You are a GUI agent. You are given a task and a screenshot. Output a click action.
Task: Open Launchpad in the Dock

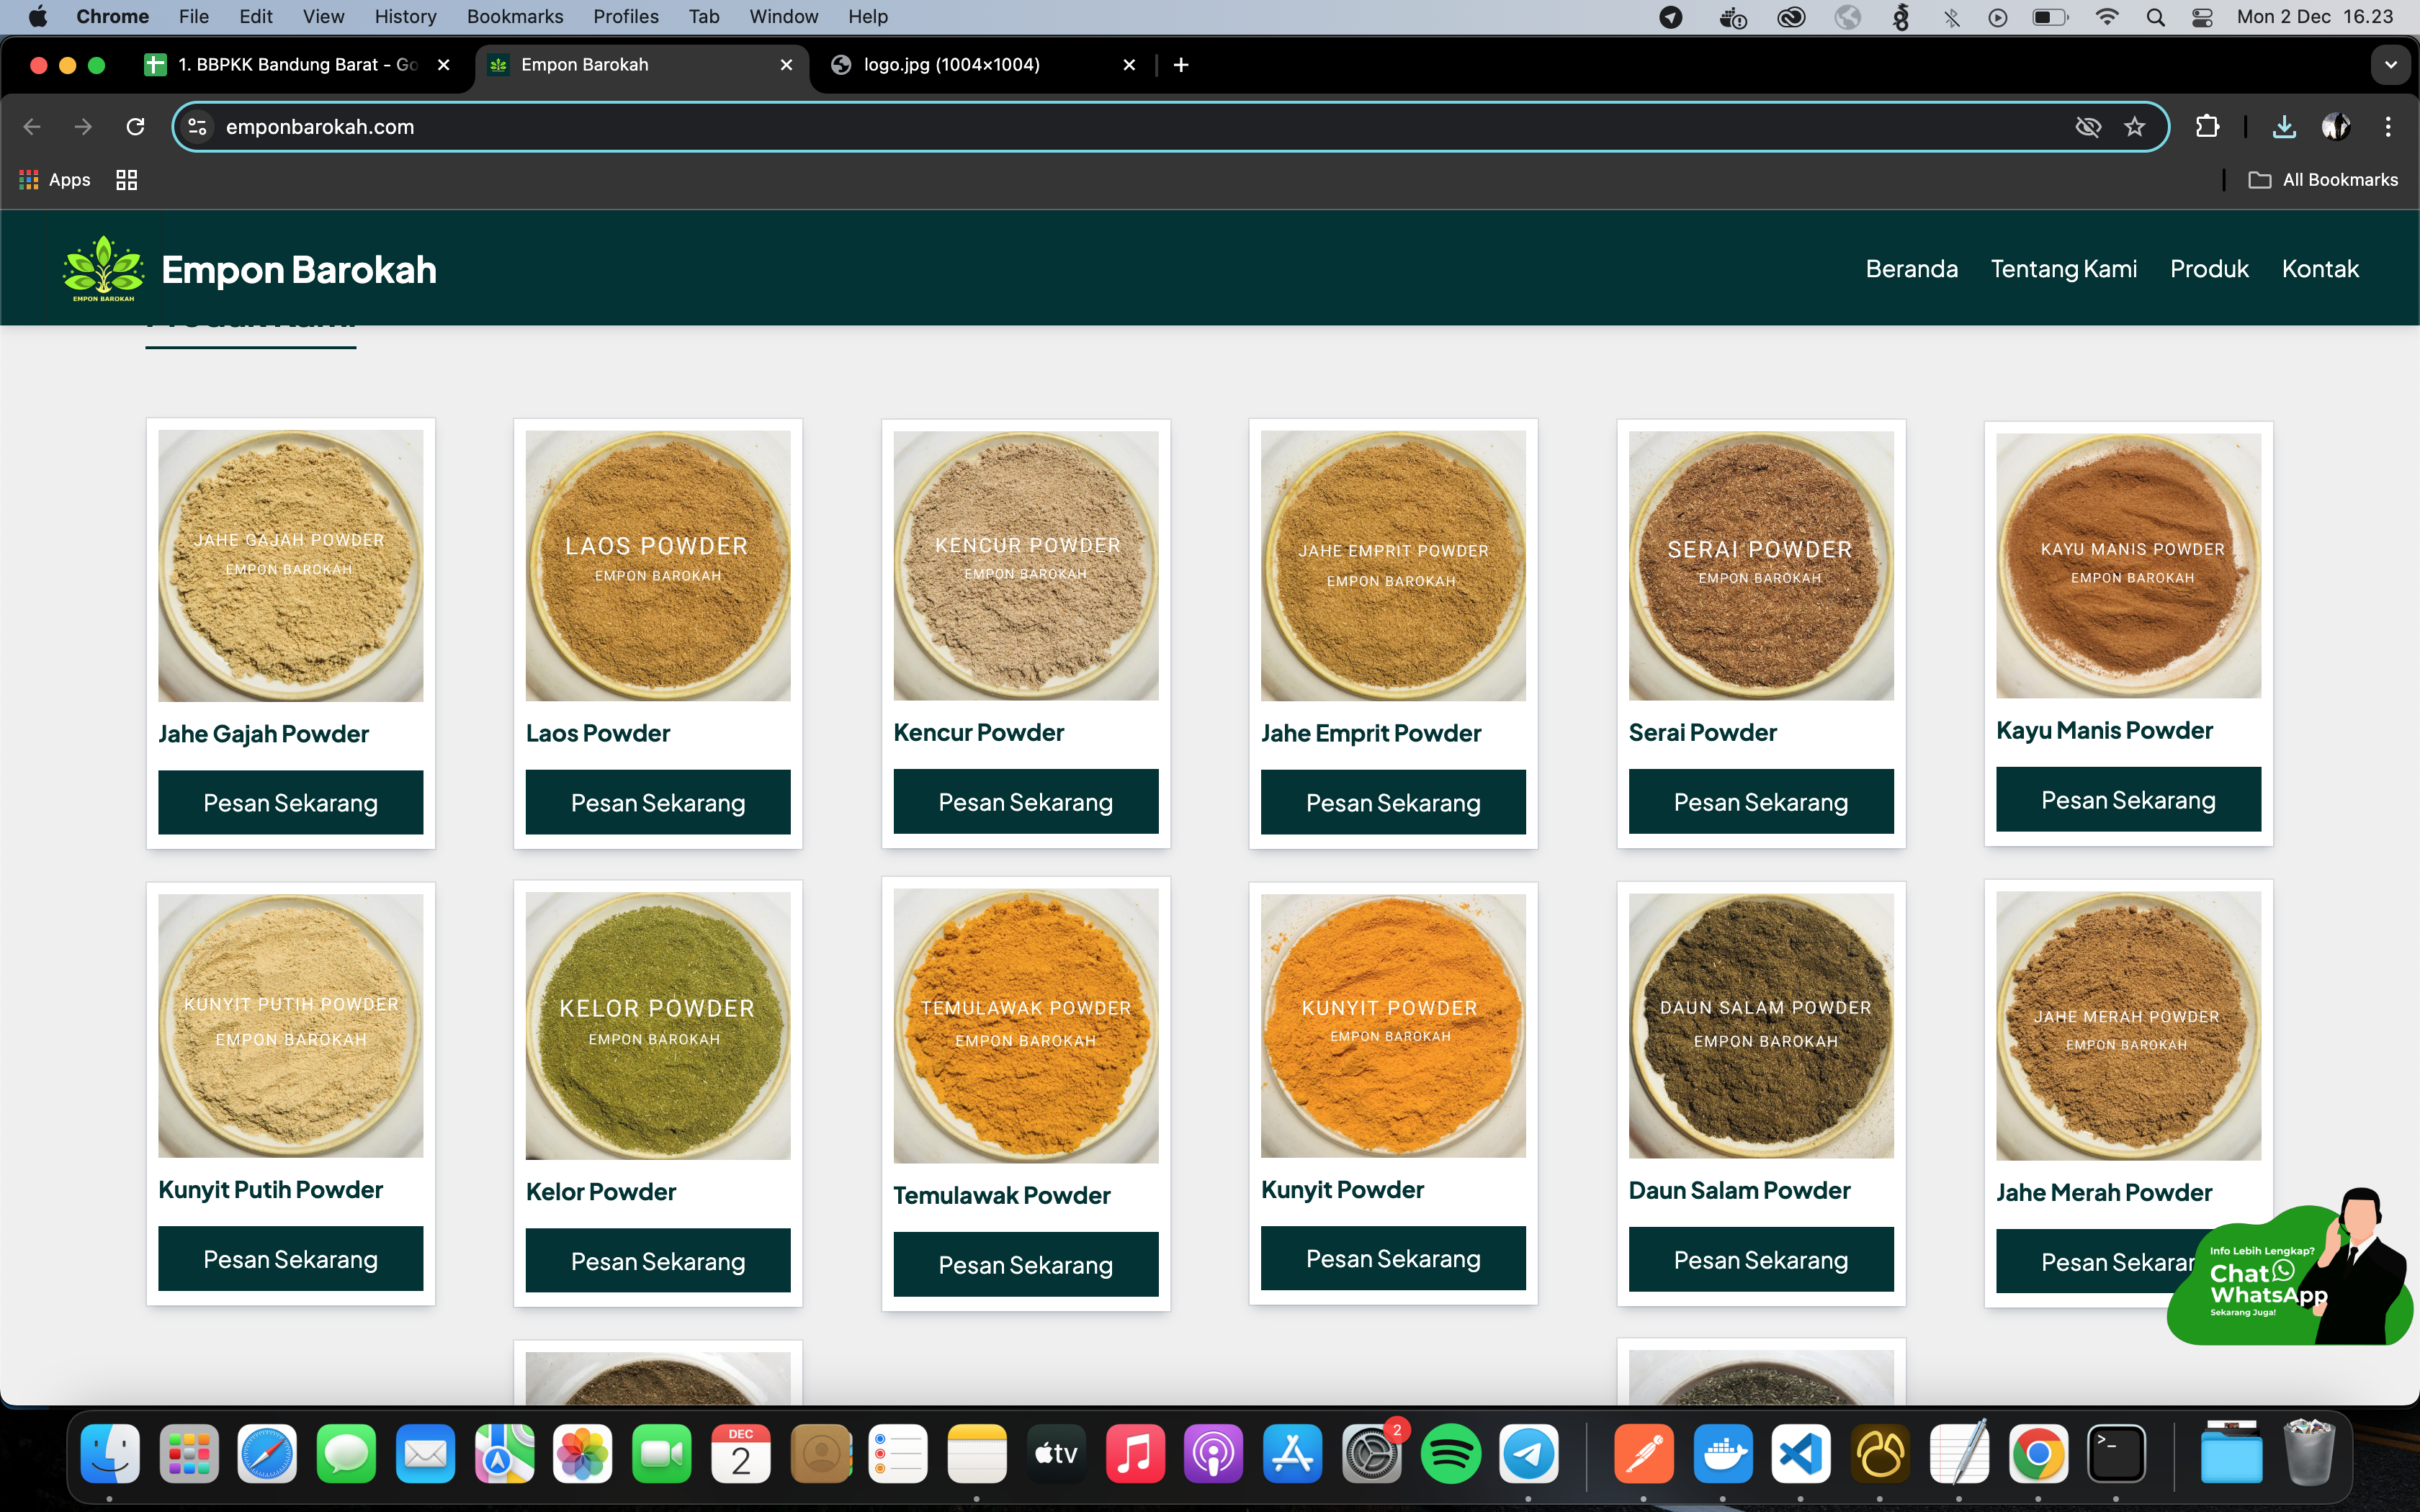(x=189, y=1453)
